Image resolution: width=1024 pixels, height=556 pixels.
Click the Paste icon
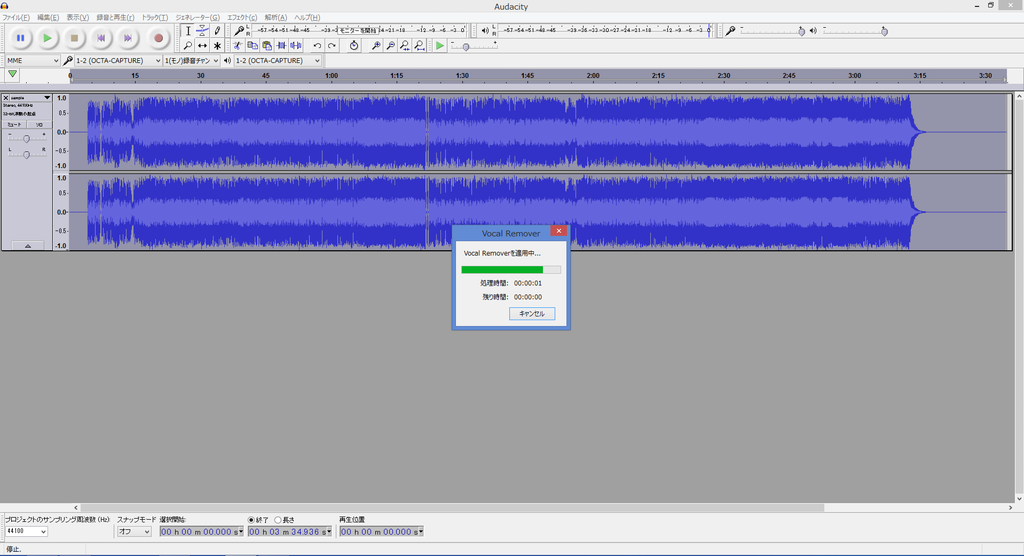(267, 46)
